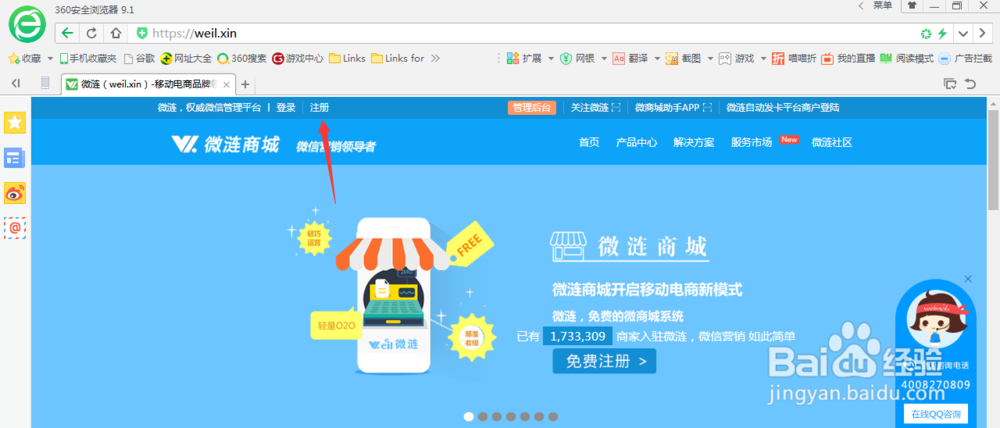The width and height of the screenshot is (1000, 428).
Task: Open the sidebar news reader icon
Action: 15,158
